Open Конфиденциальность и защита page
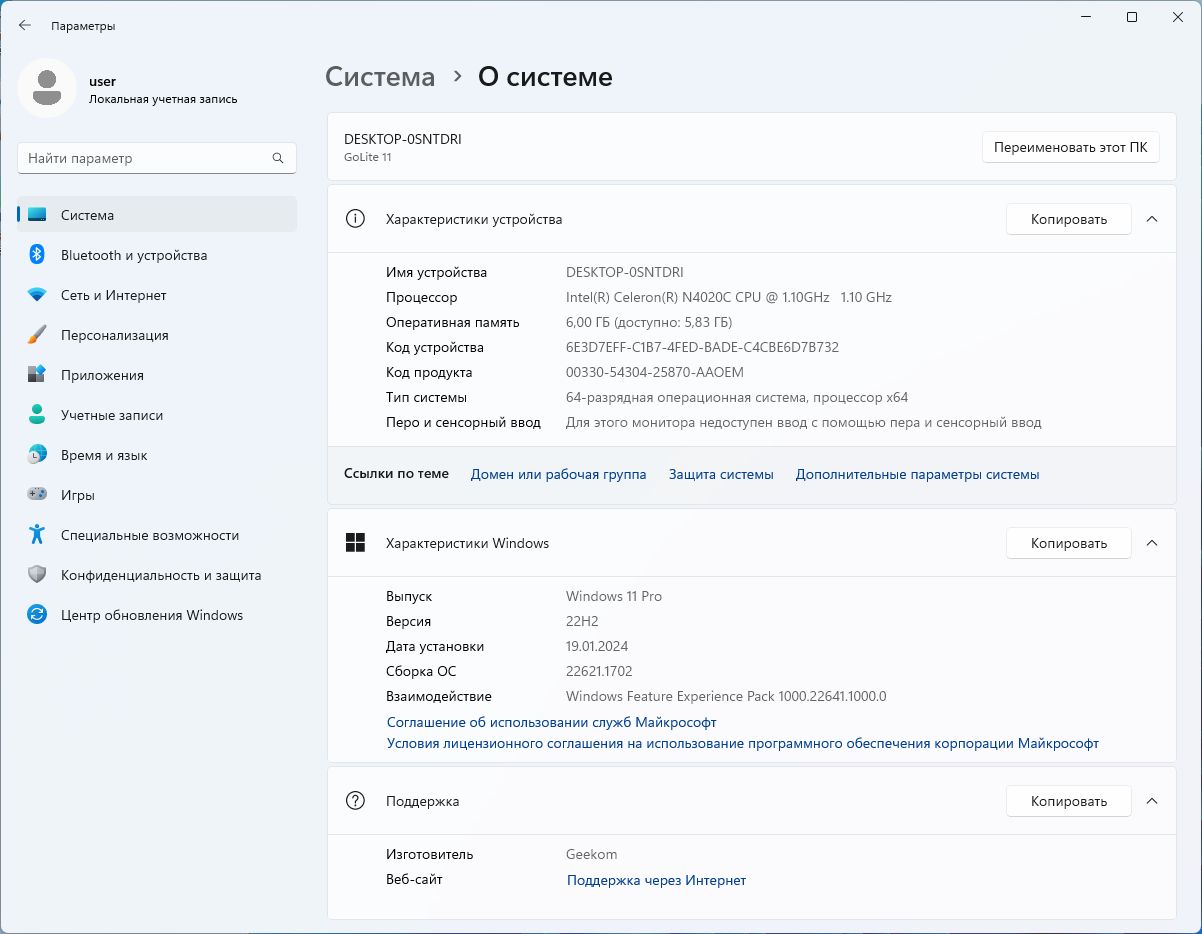Image resolution: width=1202 pixels, height=934 pixels. 157,575
